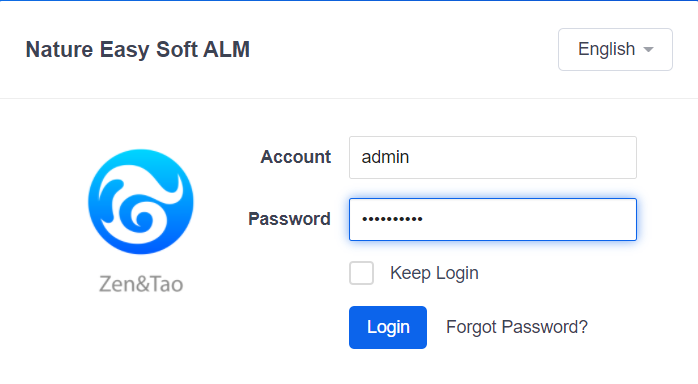
Task: Click the Password field label
Action: (x=289, y=219)
